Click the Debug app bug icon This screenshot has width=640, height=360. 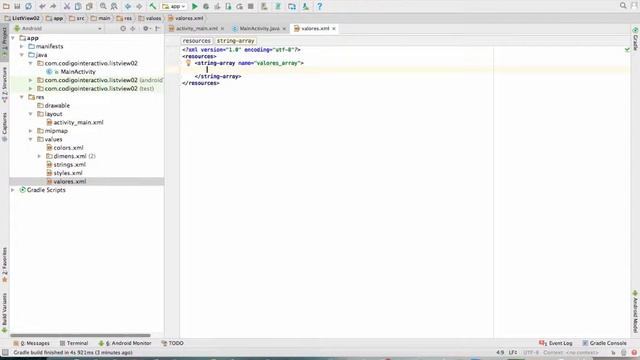click(206, 6)
